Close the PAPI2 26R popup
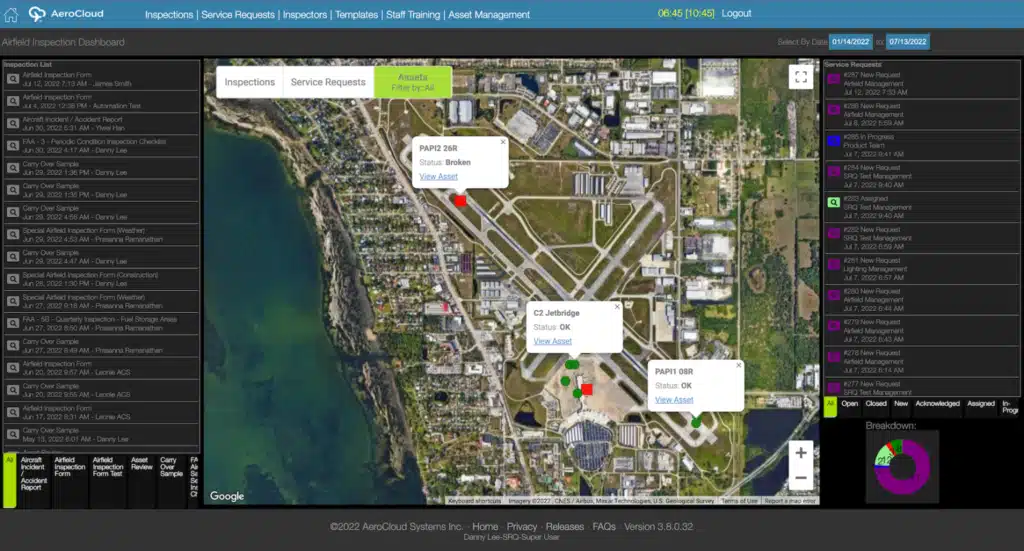Viewport: 1024px width, 551px height. coord(503,142)
